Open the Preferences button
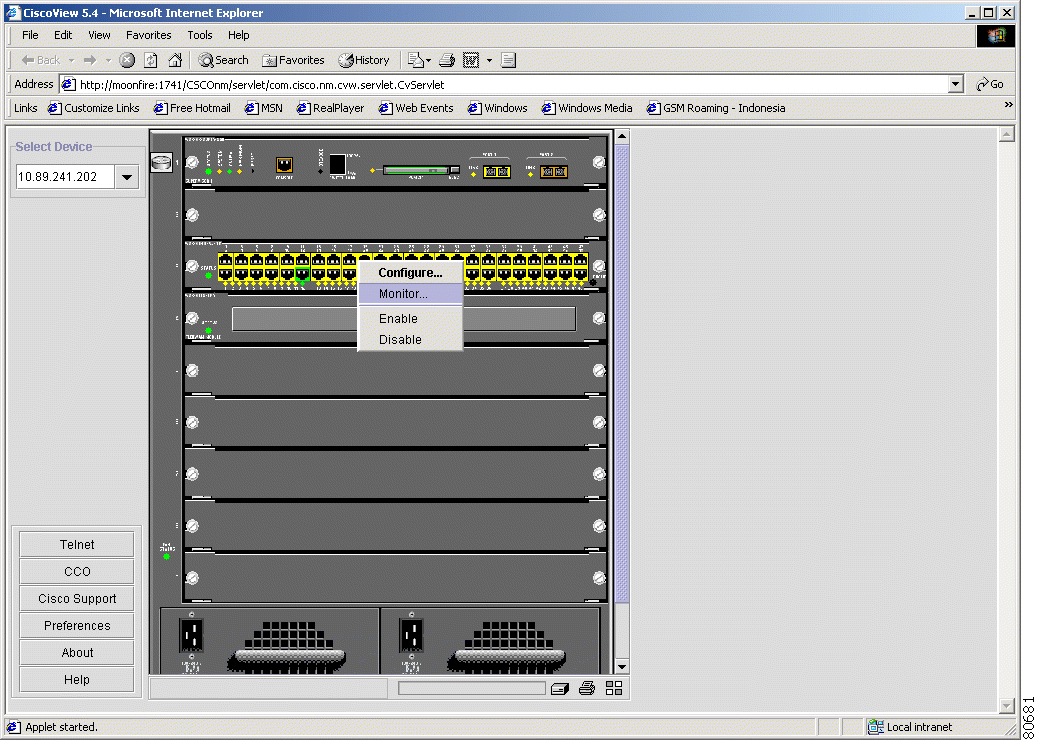 [77, 626]
